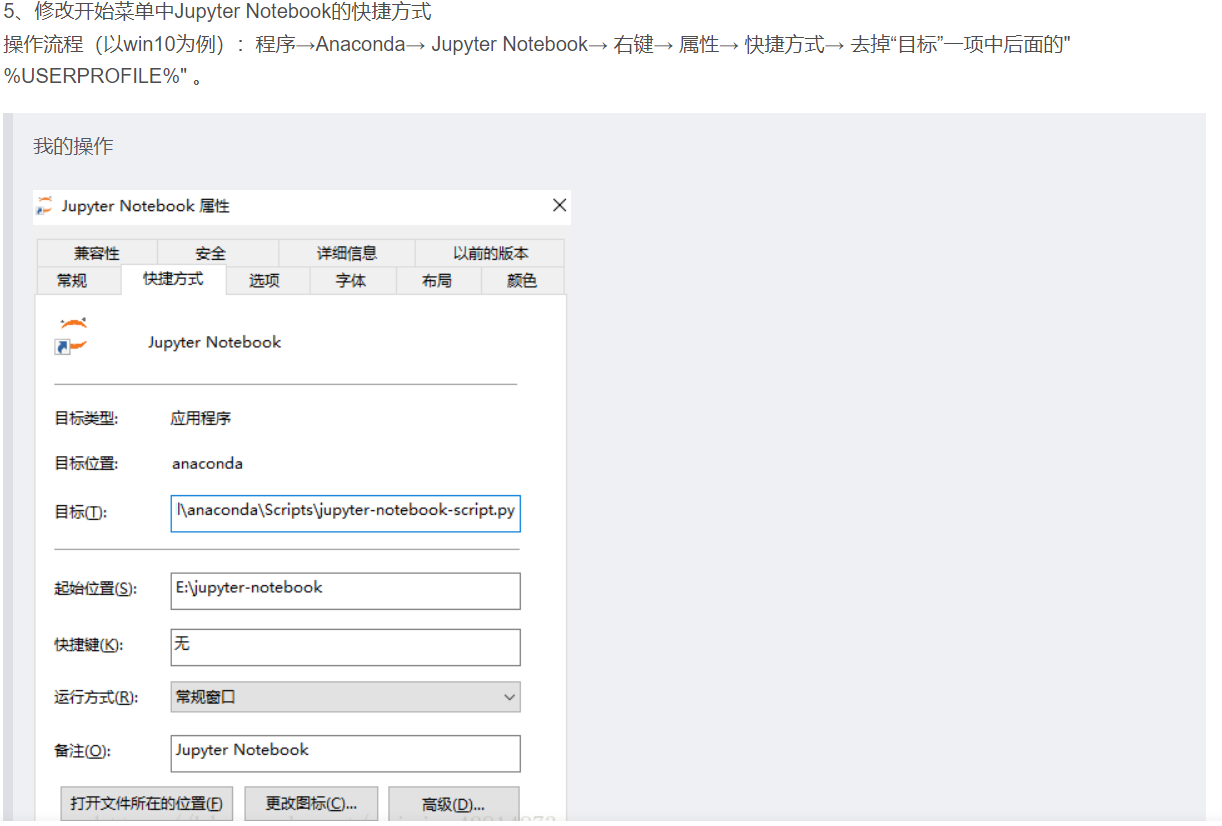Click the 目标(T) path input field
Viewport: 1222px width, 826px height.
pyautogui.click(x=345, y=512)
